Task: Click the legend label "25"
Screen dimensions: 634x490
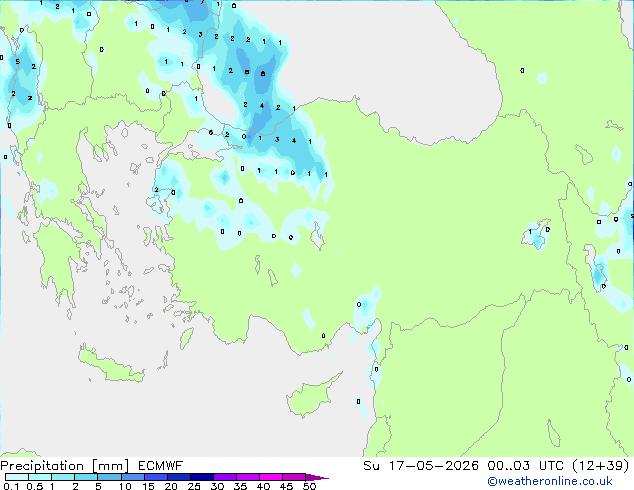Action: tap(194, 486)
